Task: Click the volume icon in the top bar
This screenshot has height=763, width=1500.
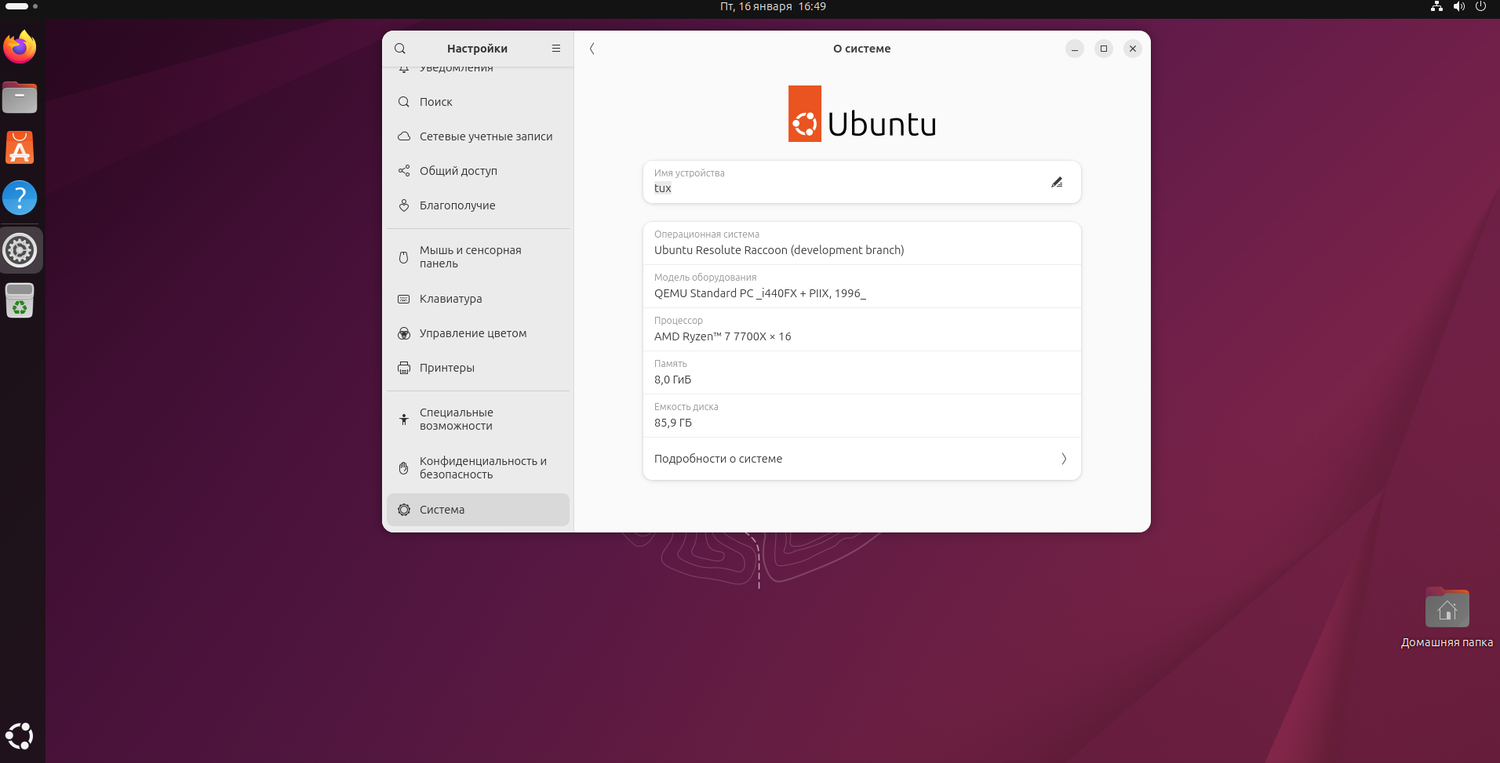Action: (x=1459, y=6)
